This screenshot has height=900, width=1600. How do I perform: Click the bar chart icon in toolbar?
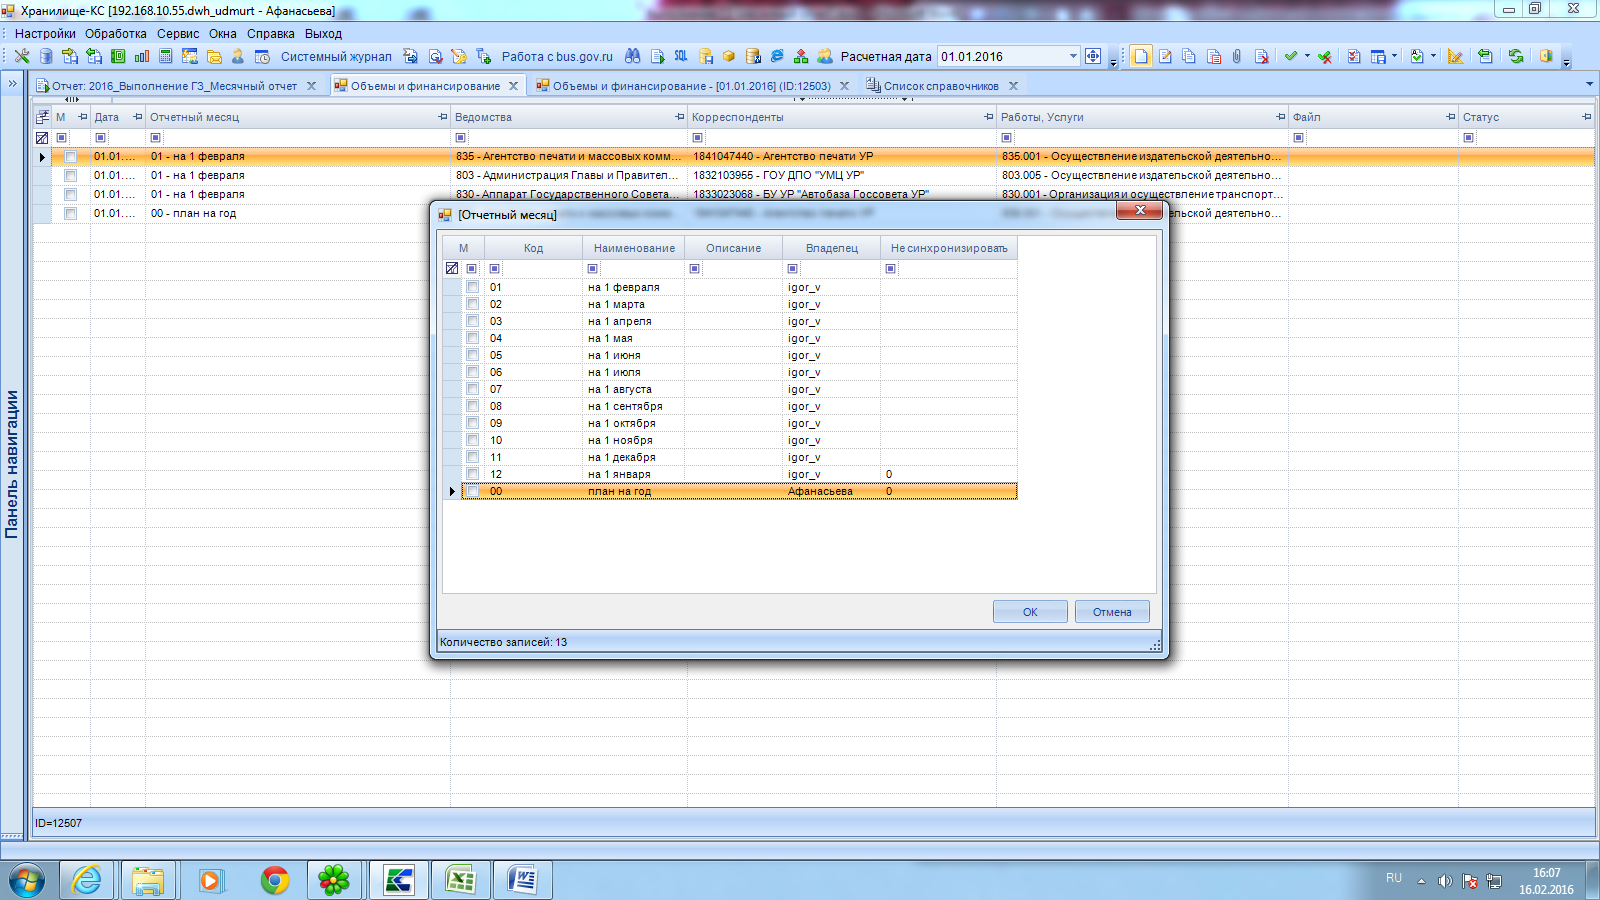142,57
